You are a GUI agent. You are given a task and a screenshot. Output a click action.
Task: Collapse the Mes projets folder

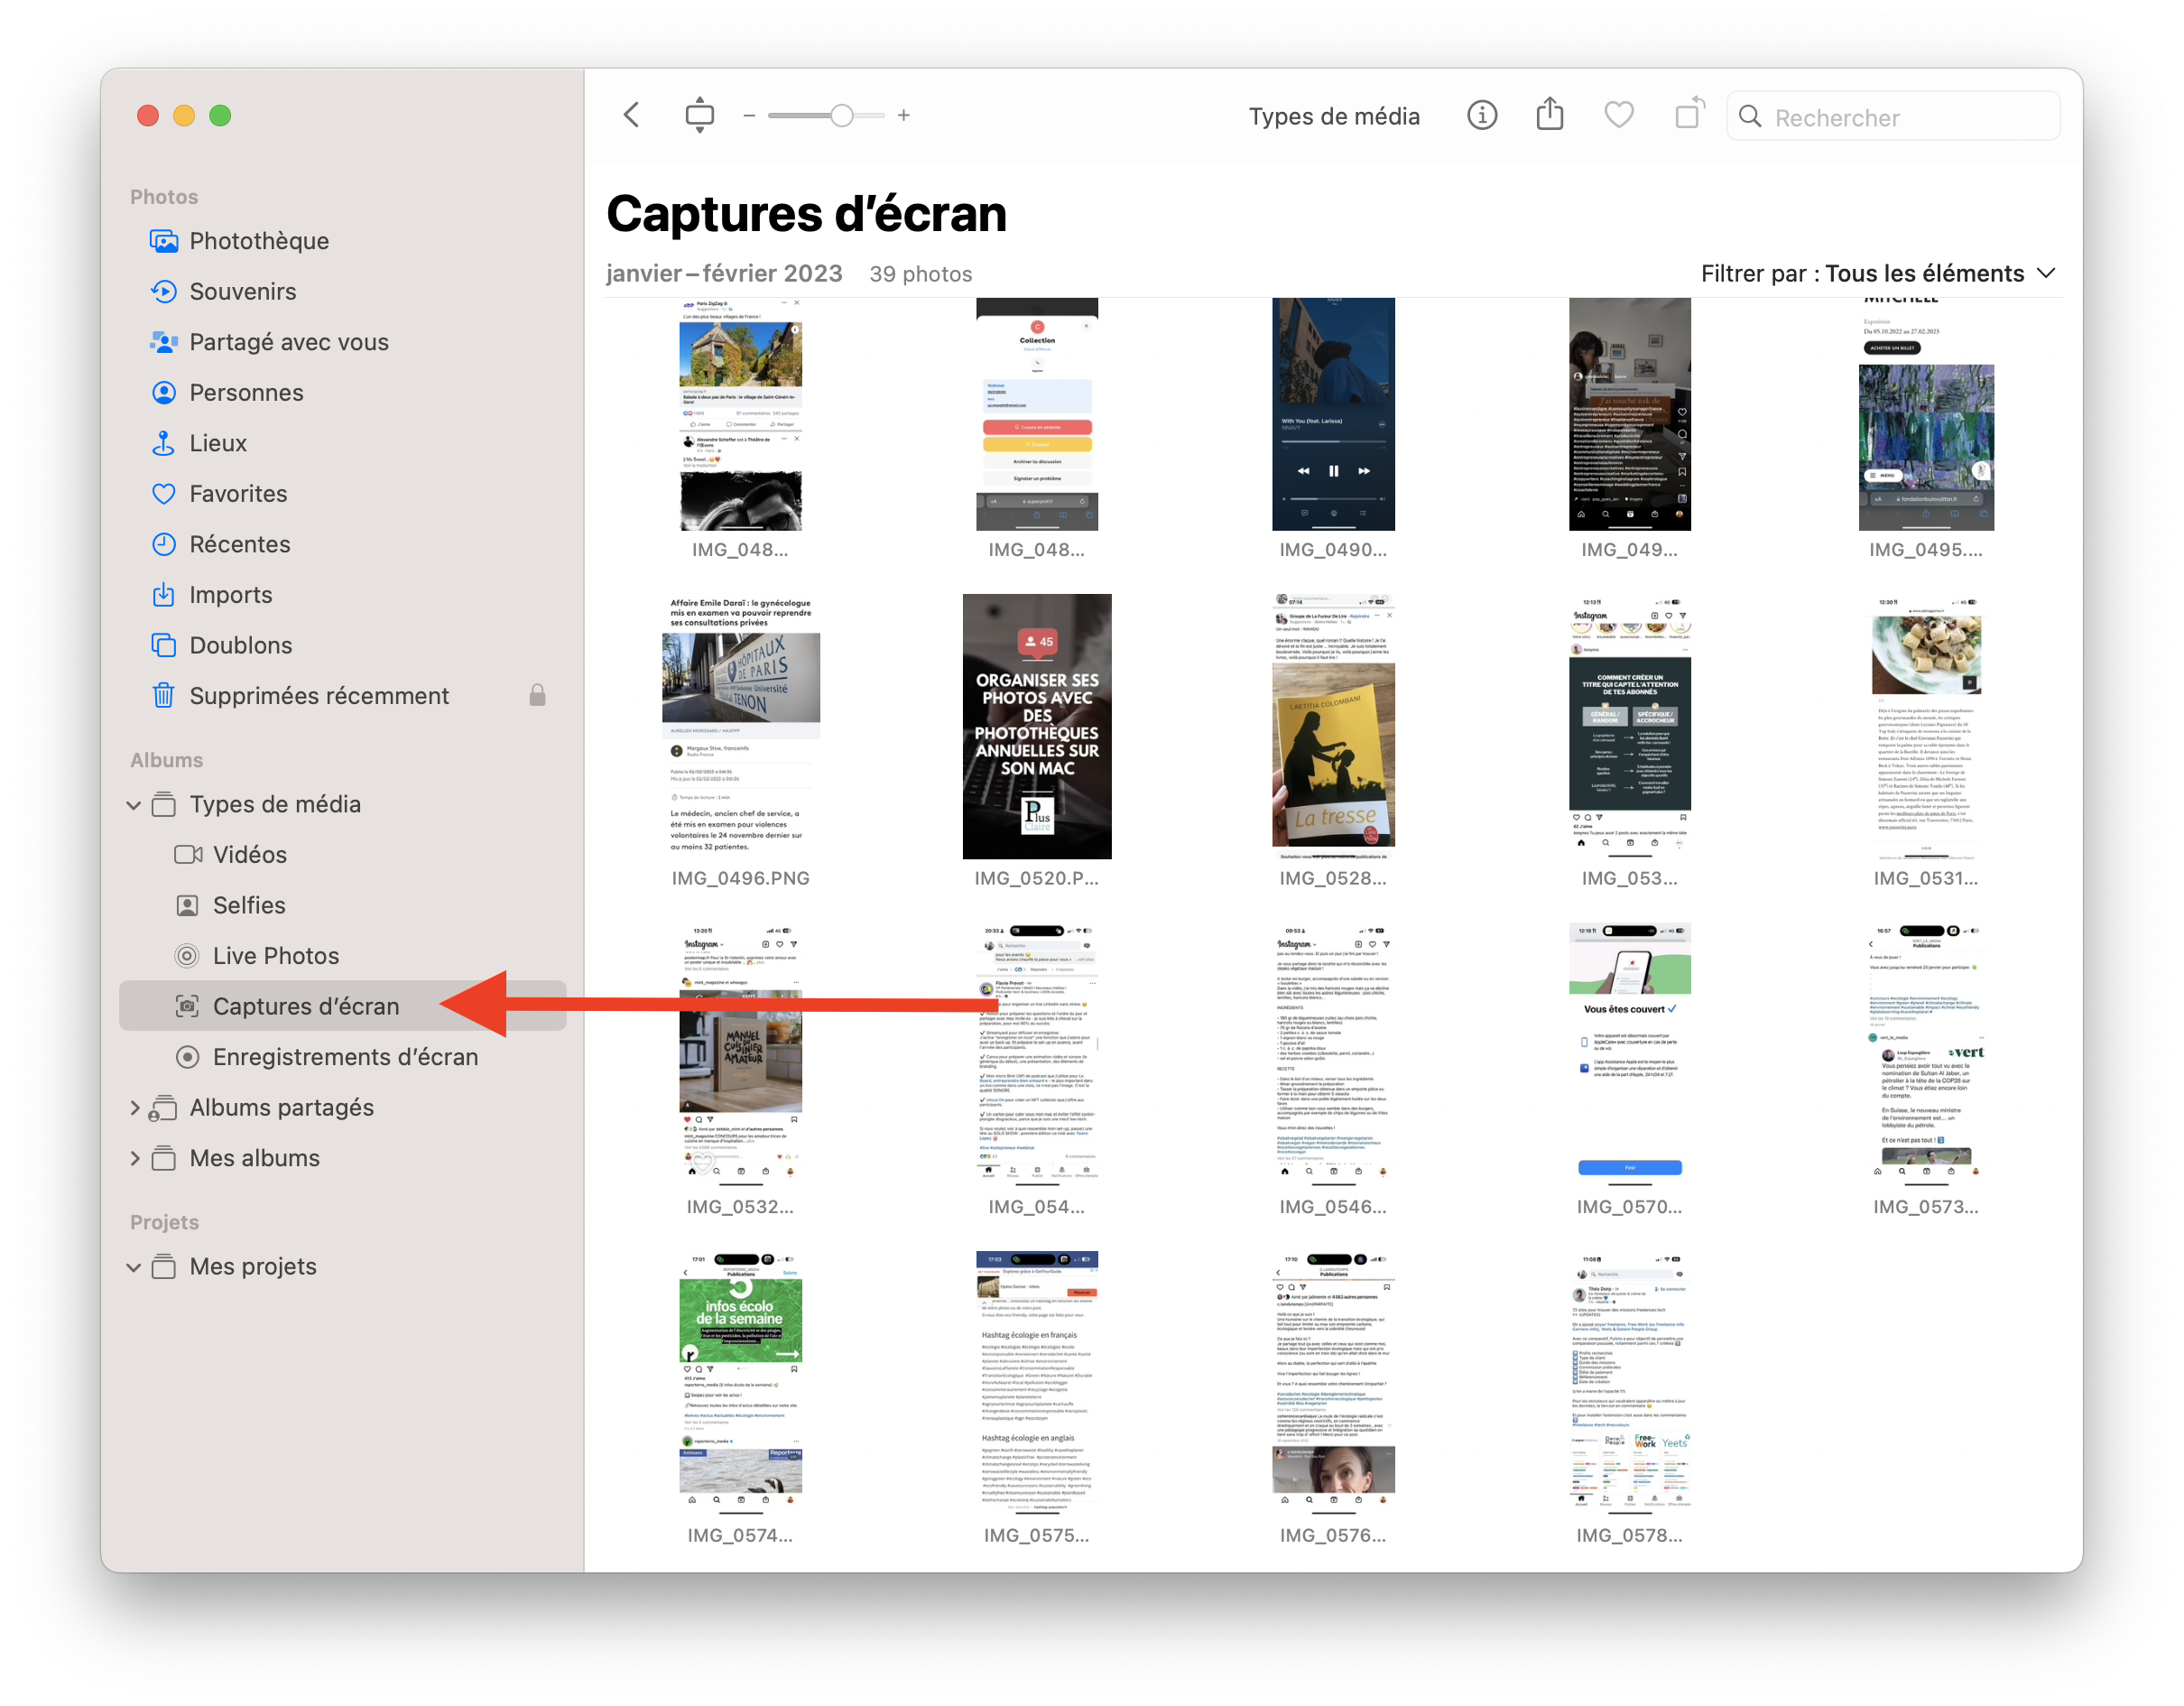(134, 1267)
